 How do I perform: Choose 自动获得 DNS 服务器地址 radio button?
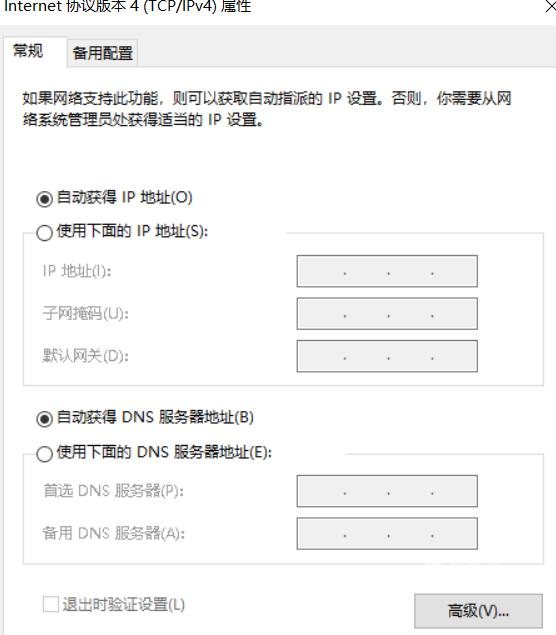coord(44,419)
